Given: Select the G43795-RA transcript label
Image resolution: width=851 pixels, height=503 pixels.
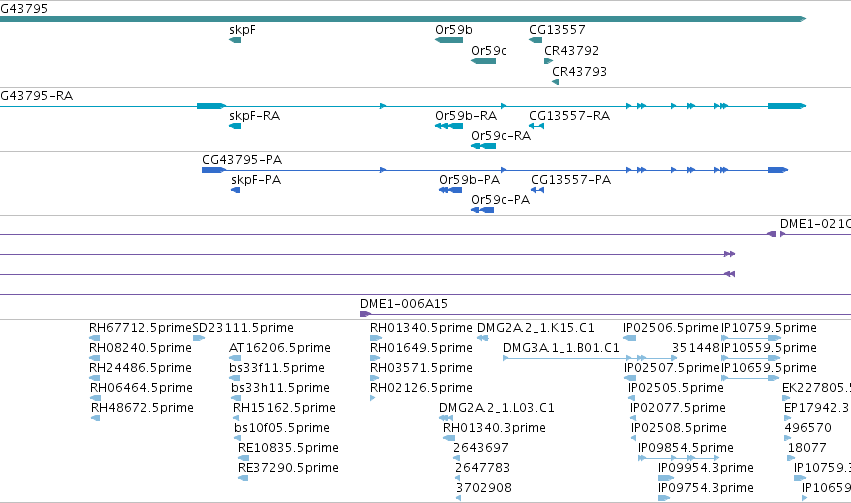Looking at the screenshot, I should 36,96.
